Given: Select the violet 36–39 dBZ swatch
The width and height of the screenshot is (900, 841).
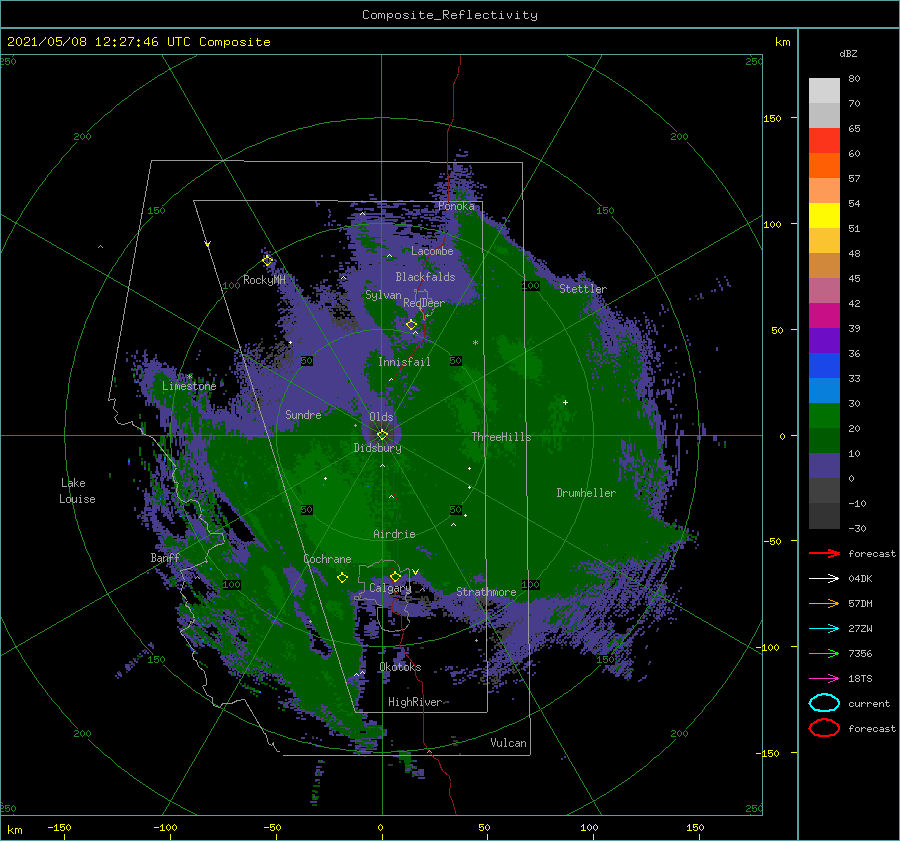Looking at the screenshot, I should 824,340.
